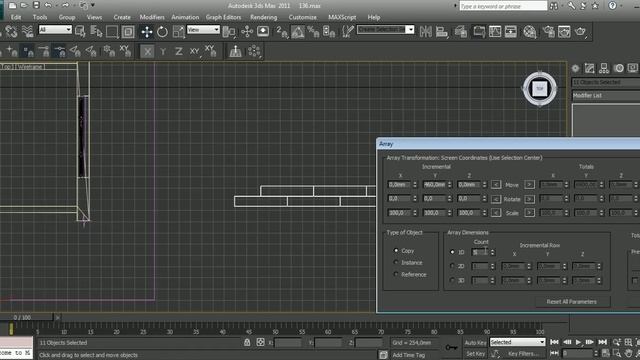Screen dimensions: 640x360
Task: Click the Use Pivot Point Center icon
Action: coord(229,31)
